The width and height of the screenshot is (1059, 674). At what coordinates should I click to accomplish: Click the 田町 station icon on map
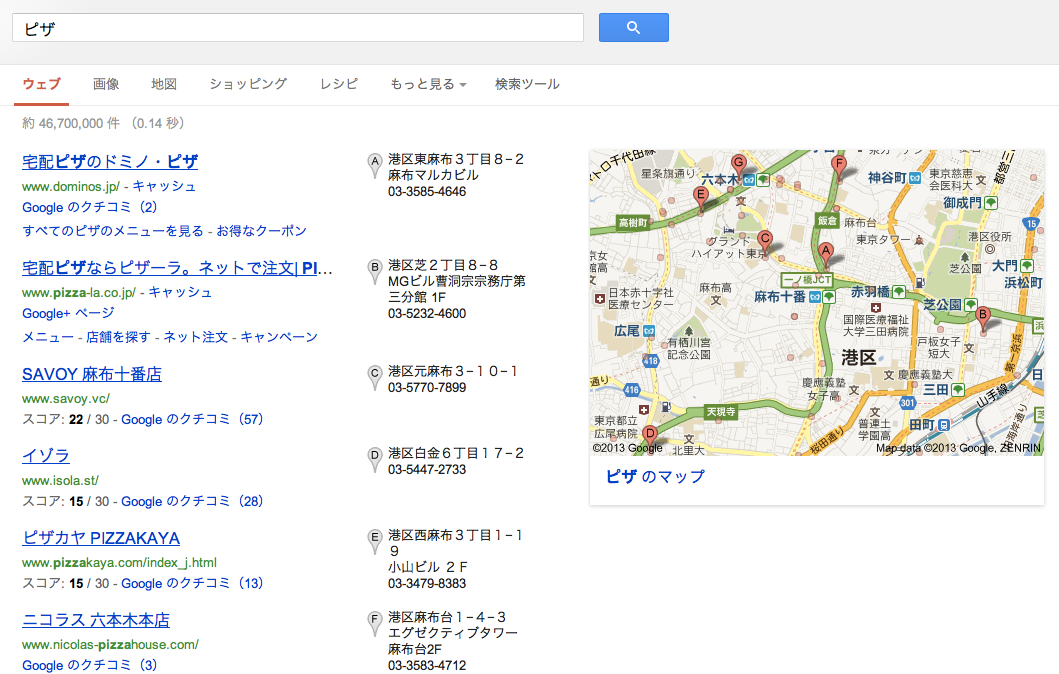tap(944, 425)
